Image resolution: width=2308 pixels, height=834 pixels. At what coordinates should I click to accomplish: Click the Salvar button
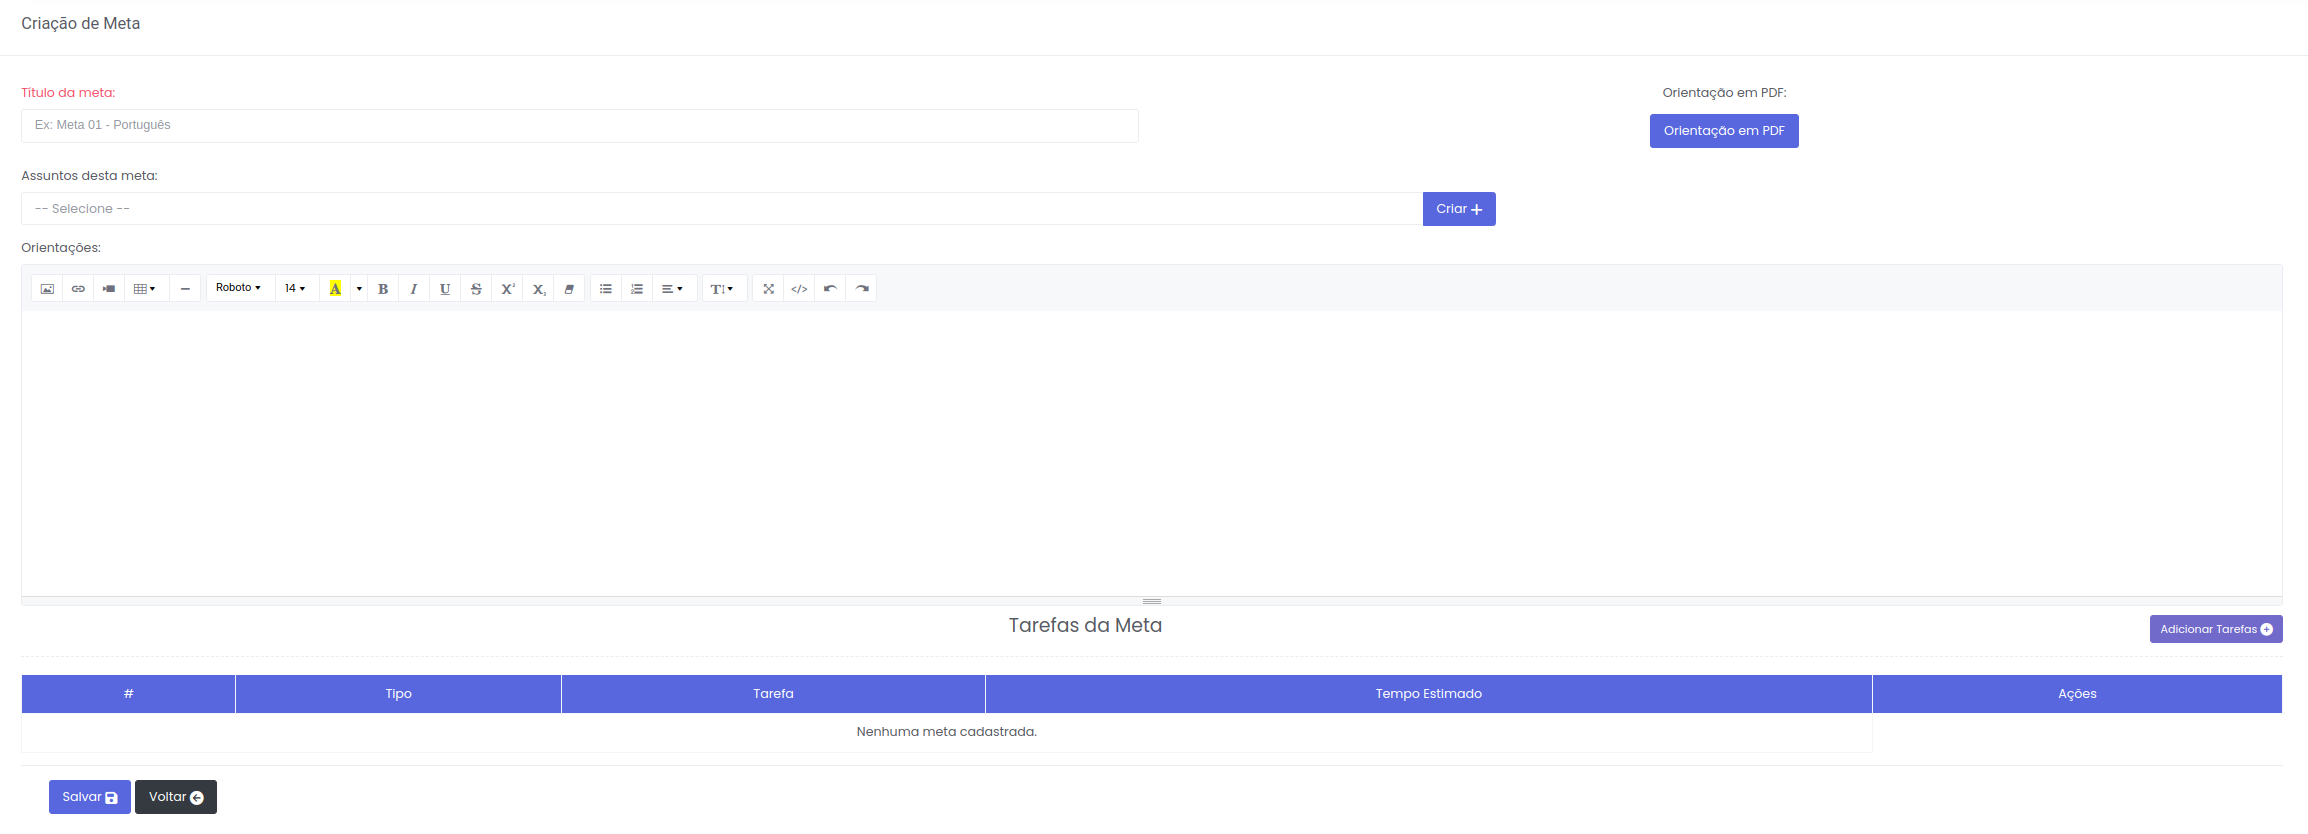pyautogui.click(x=89, y=797)
